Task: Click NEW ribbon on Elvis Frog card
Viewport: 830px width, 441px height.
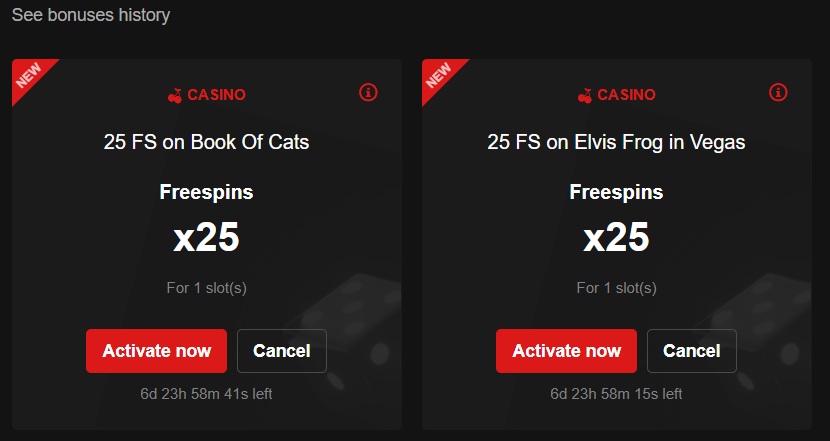Action: pyautogui.click(x=439, y=76)
